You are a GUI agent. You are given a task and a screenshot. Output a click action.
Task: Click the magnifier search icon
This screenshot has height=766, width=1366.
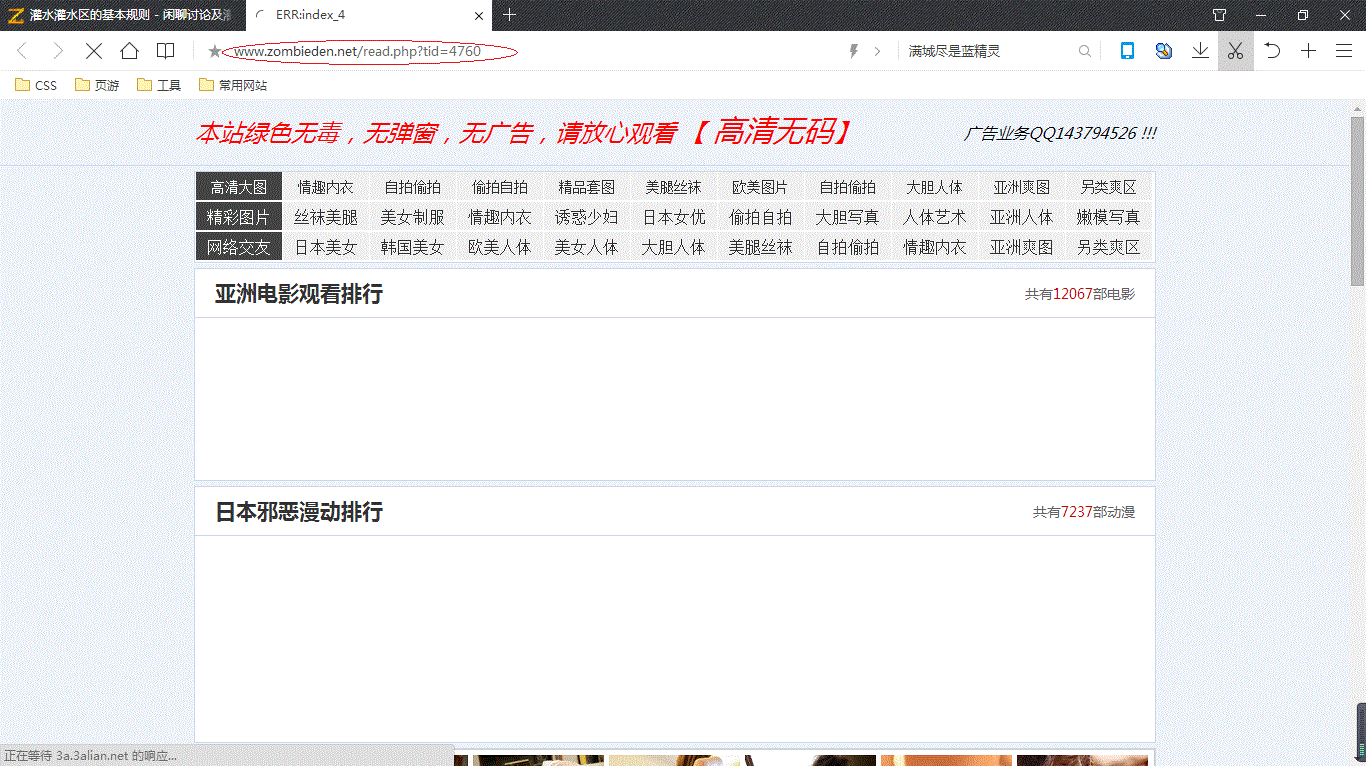(x=1085, y=51)
